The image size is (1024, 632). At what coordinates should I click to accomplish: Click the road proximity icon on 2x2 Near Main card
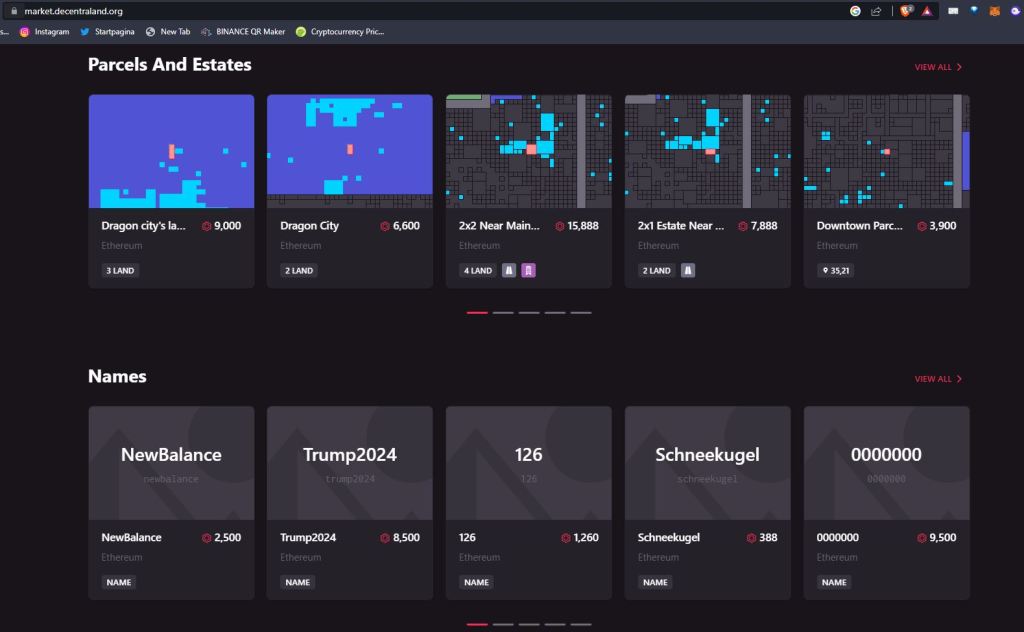click(x=509, y=270)
